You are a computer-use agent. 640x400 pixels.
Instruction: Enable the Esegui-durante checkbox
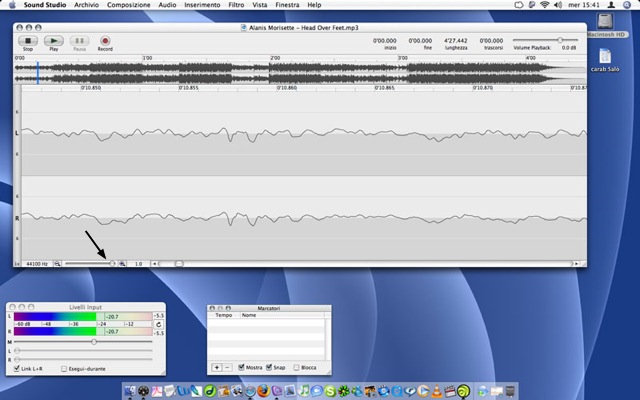click(64, 369)
